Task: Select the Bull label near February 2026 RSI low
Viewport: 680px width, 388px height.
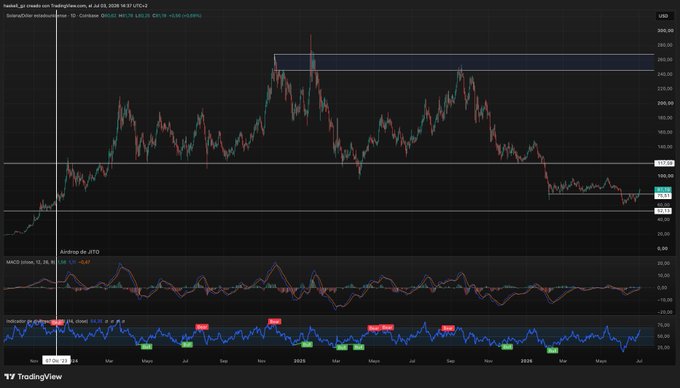Action: [x=552, y=350]
